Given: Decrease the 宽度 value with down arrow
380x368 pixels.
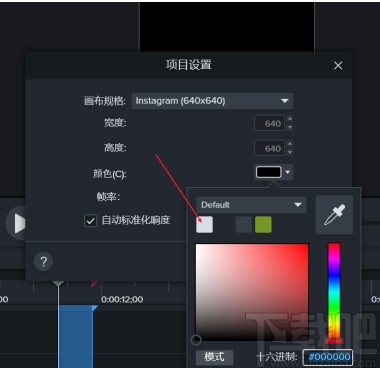Looking at the screenshot, I should click(290, 127).
